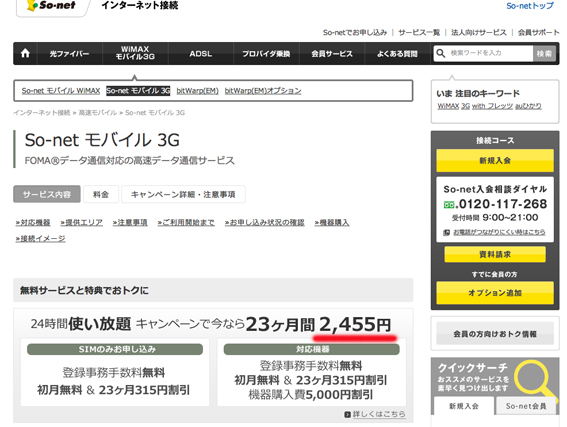Open お電話がつながりにくい時はこちら link
Viewport: 567px width, 427px height.
click(x=499, y=232)
